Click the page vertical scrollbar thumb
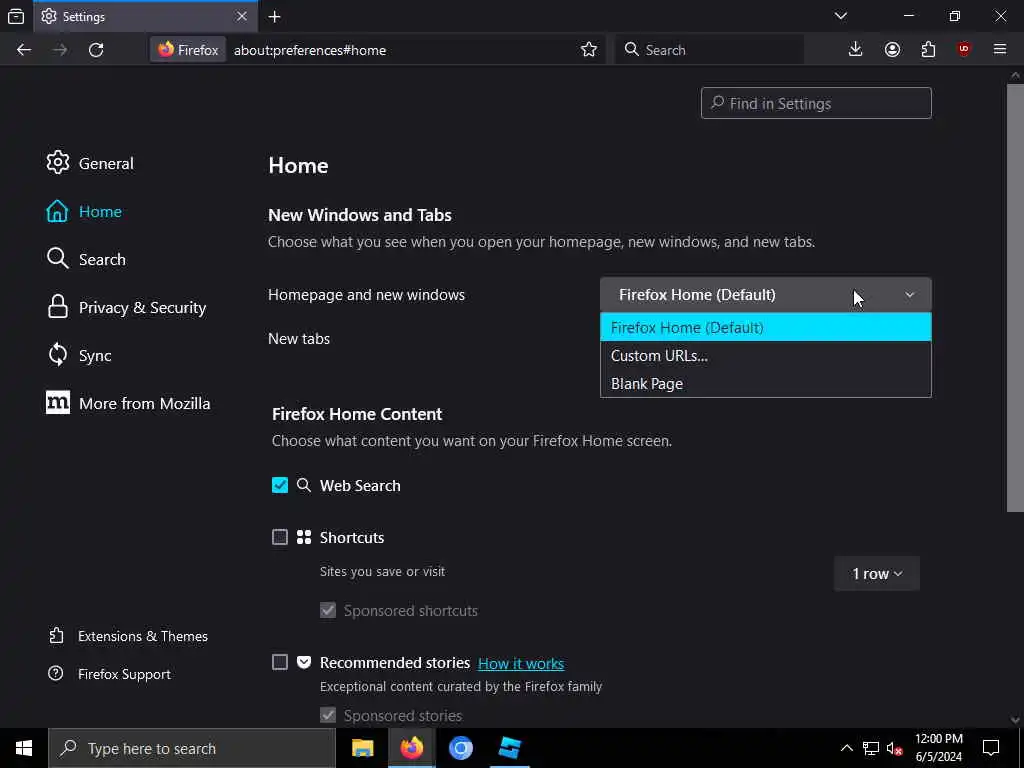The height and width of the screenshot is (768, 1024). [x=1015, y=297]
